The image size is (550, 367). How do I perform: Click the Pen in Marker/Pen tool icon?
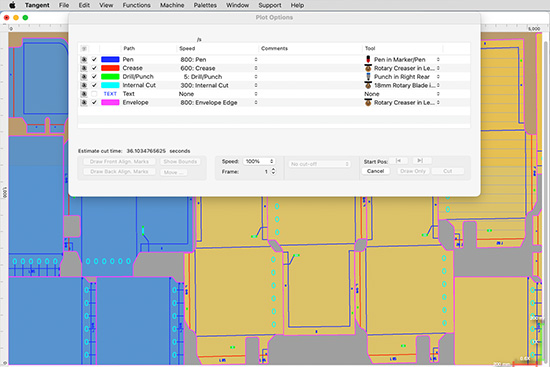[368, 59]
